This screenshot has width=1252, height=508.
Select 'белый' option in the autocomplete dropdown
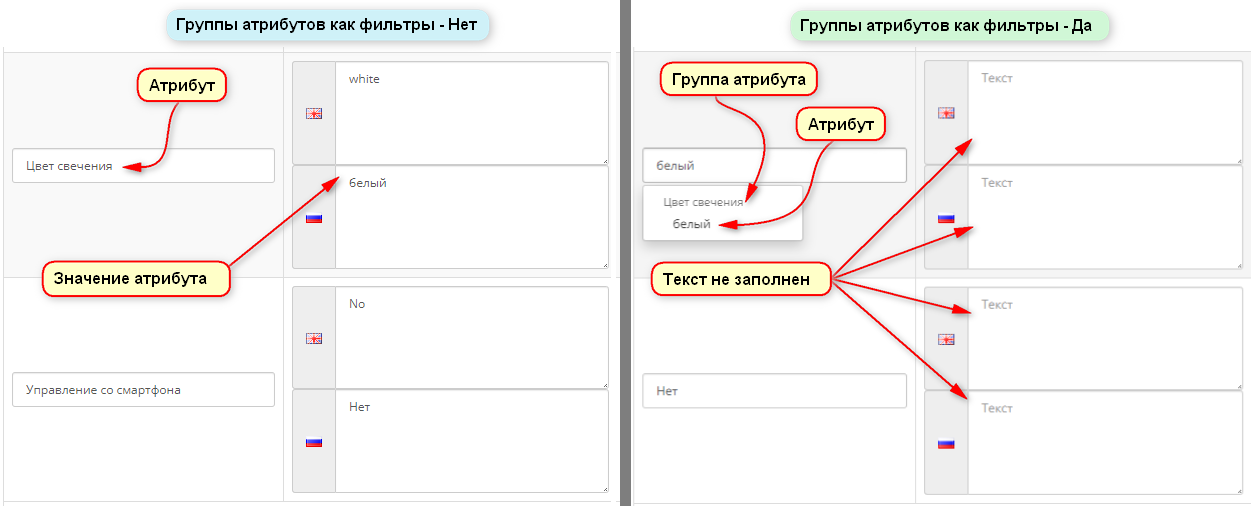[x=691, y=224]
